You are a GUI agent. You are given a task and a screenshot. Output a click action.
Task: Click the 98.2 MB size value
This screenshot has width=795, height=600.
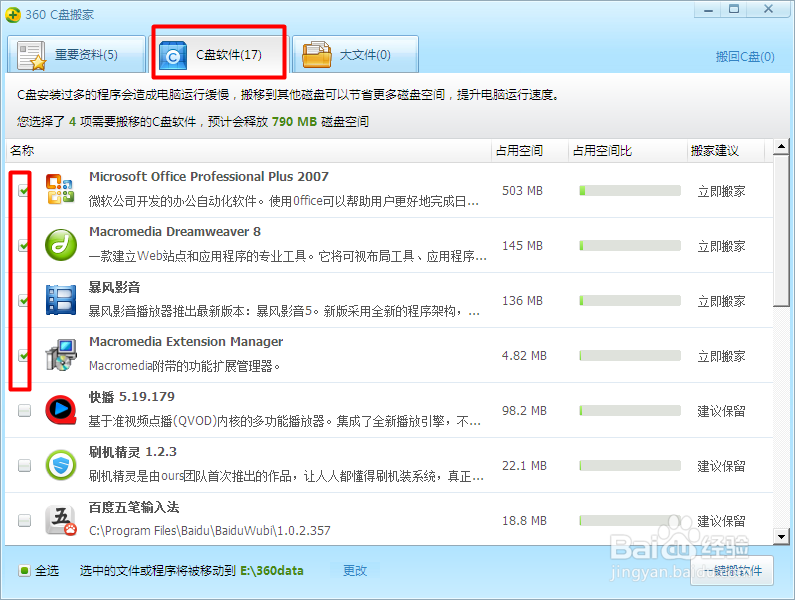pyautogui.click(x=524, y=410)
